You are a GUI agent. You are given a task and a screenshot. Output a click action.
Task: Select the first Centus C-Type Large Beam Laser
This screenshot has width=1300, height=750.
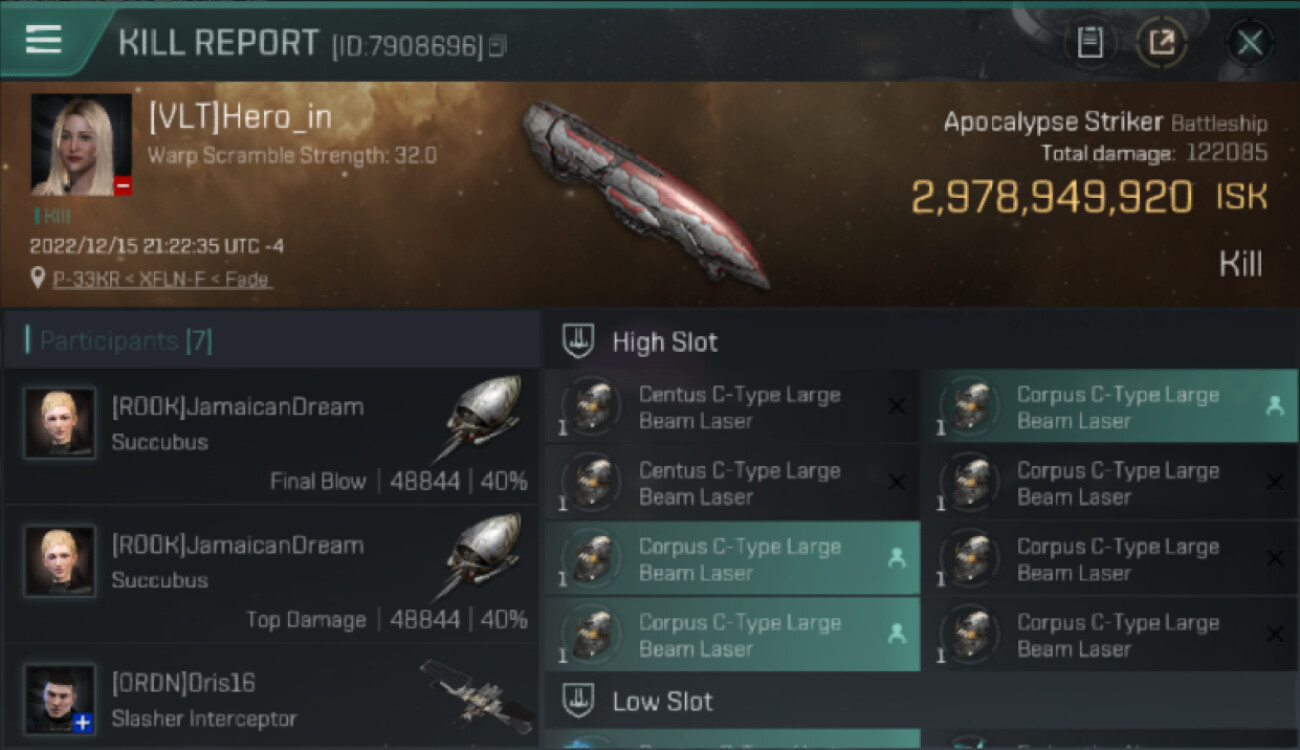[732, 407]
